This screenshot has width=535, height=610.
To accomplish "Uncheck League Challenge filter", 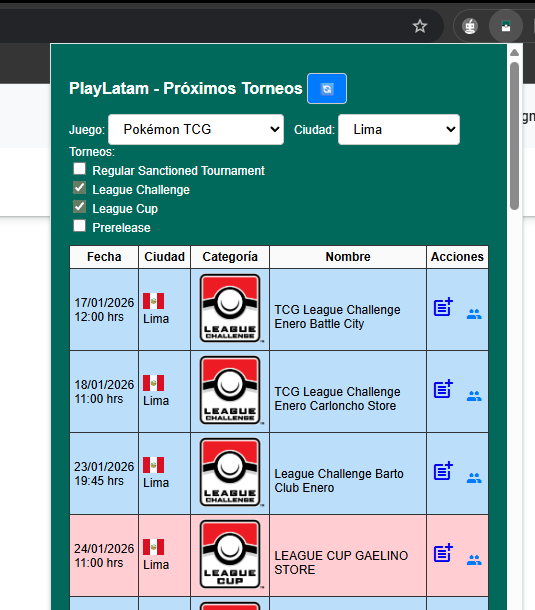I will pos(80,188).
